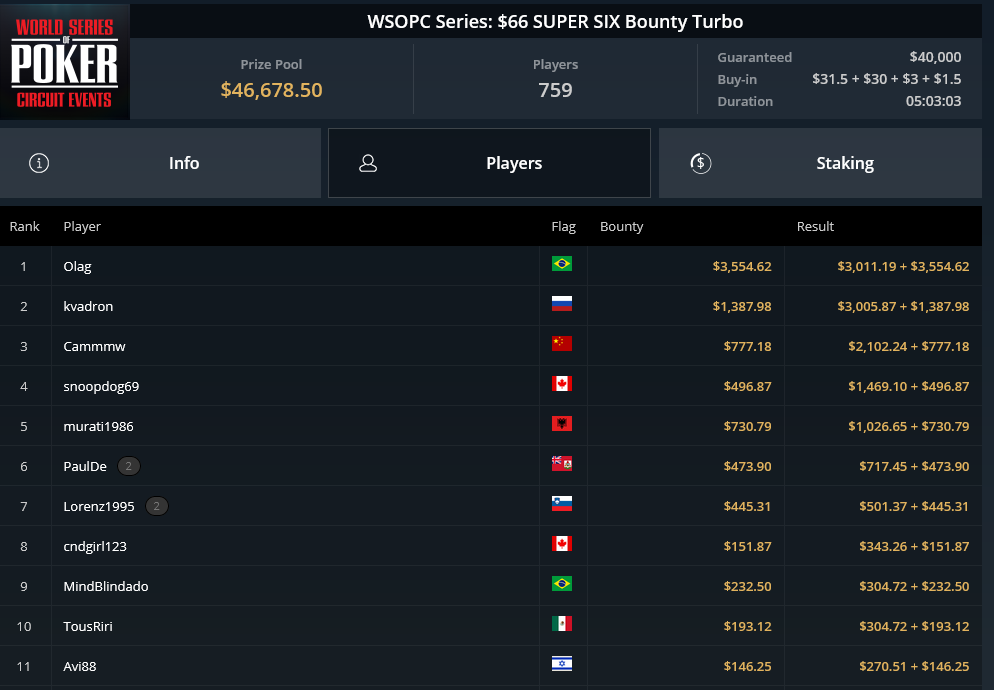Click the World Series of Poker logo
994x690 pixels.
click(x=65, y=62)
